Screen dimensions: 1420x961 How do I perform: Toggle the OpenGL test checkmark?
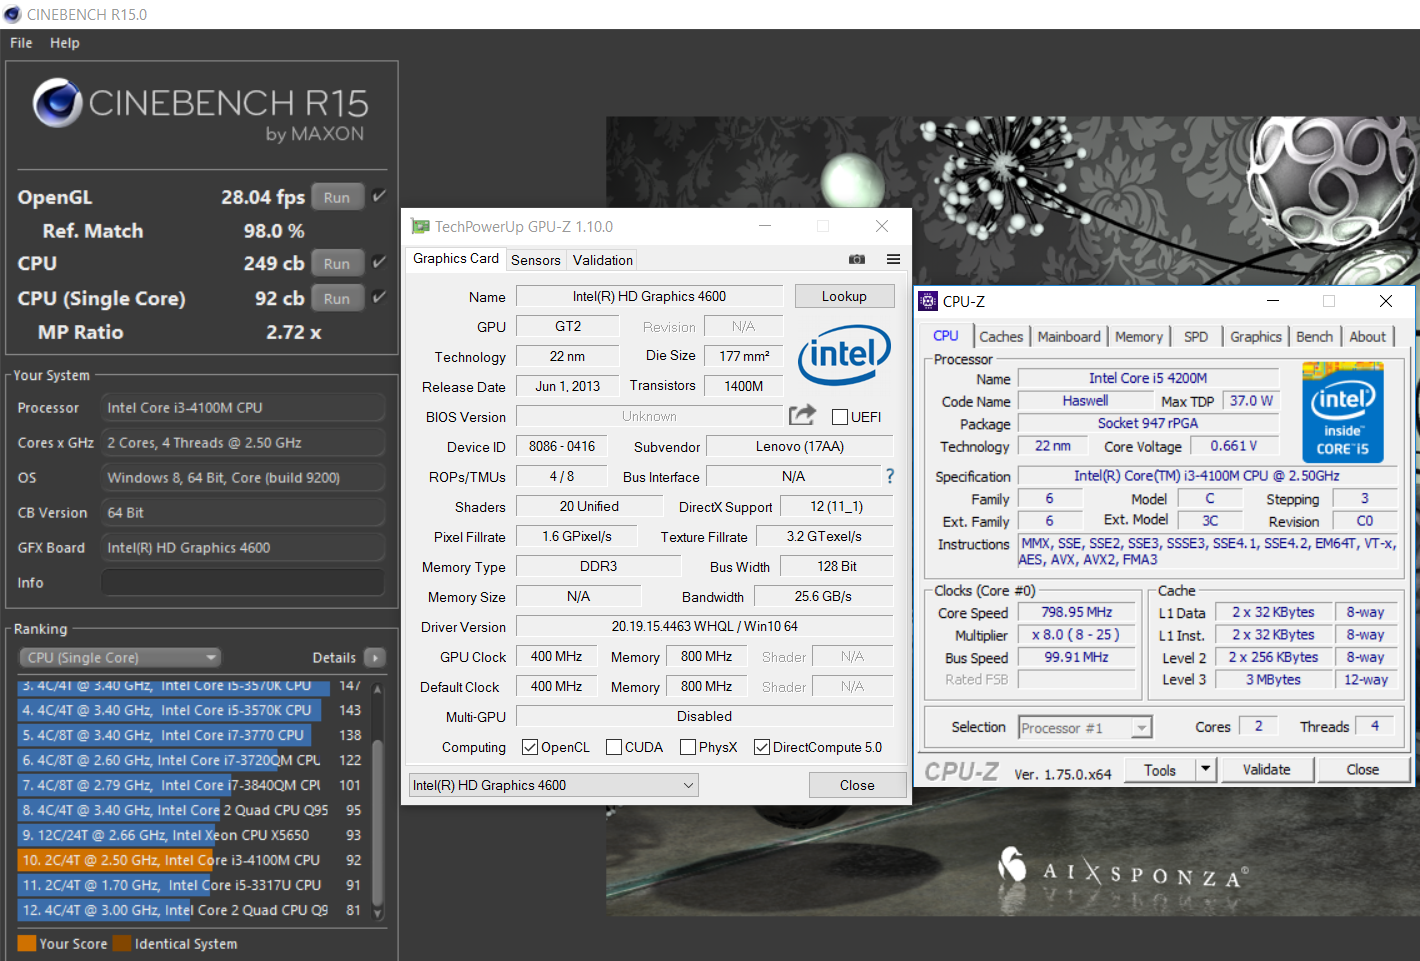(x=379, y=196)
